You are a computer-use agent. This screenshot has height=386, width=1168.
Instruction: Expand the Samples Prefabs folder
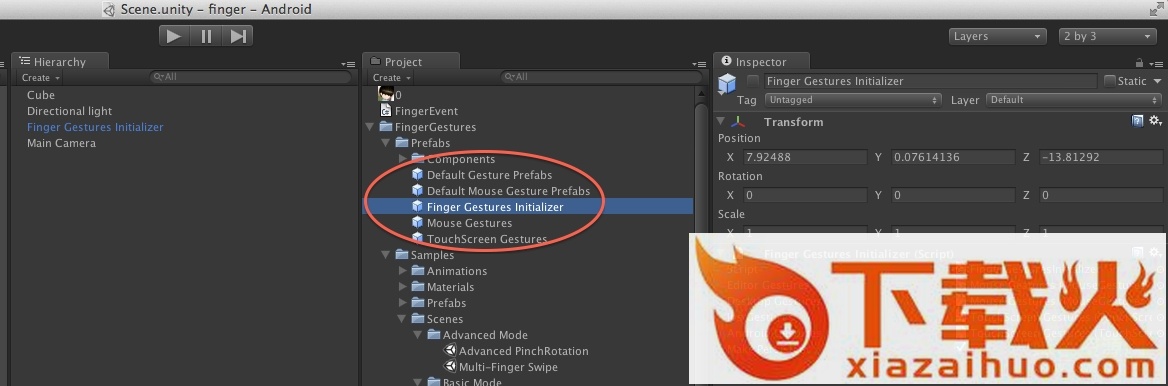tap(402, 303)
